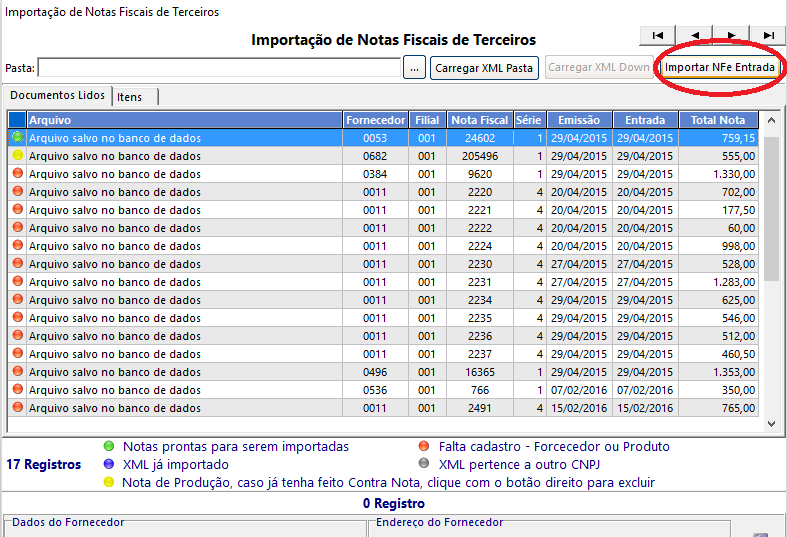Screen dimensions: 787x537
Task: Click the Importar NFe Entrada button
Action: point(720,67)
